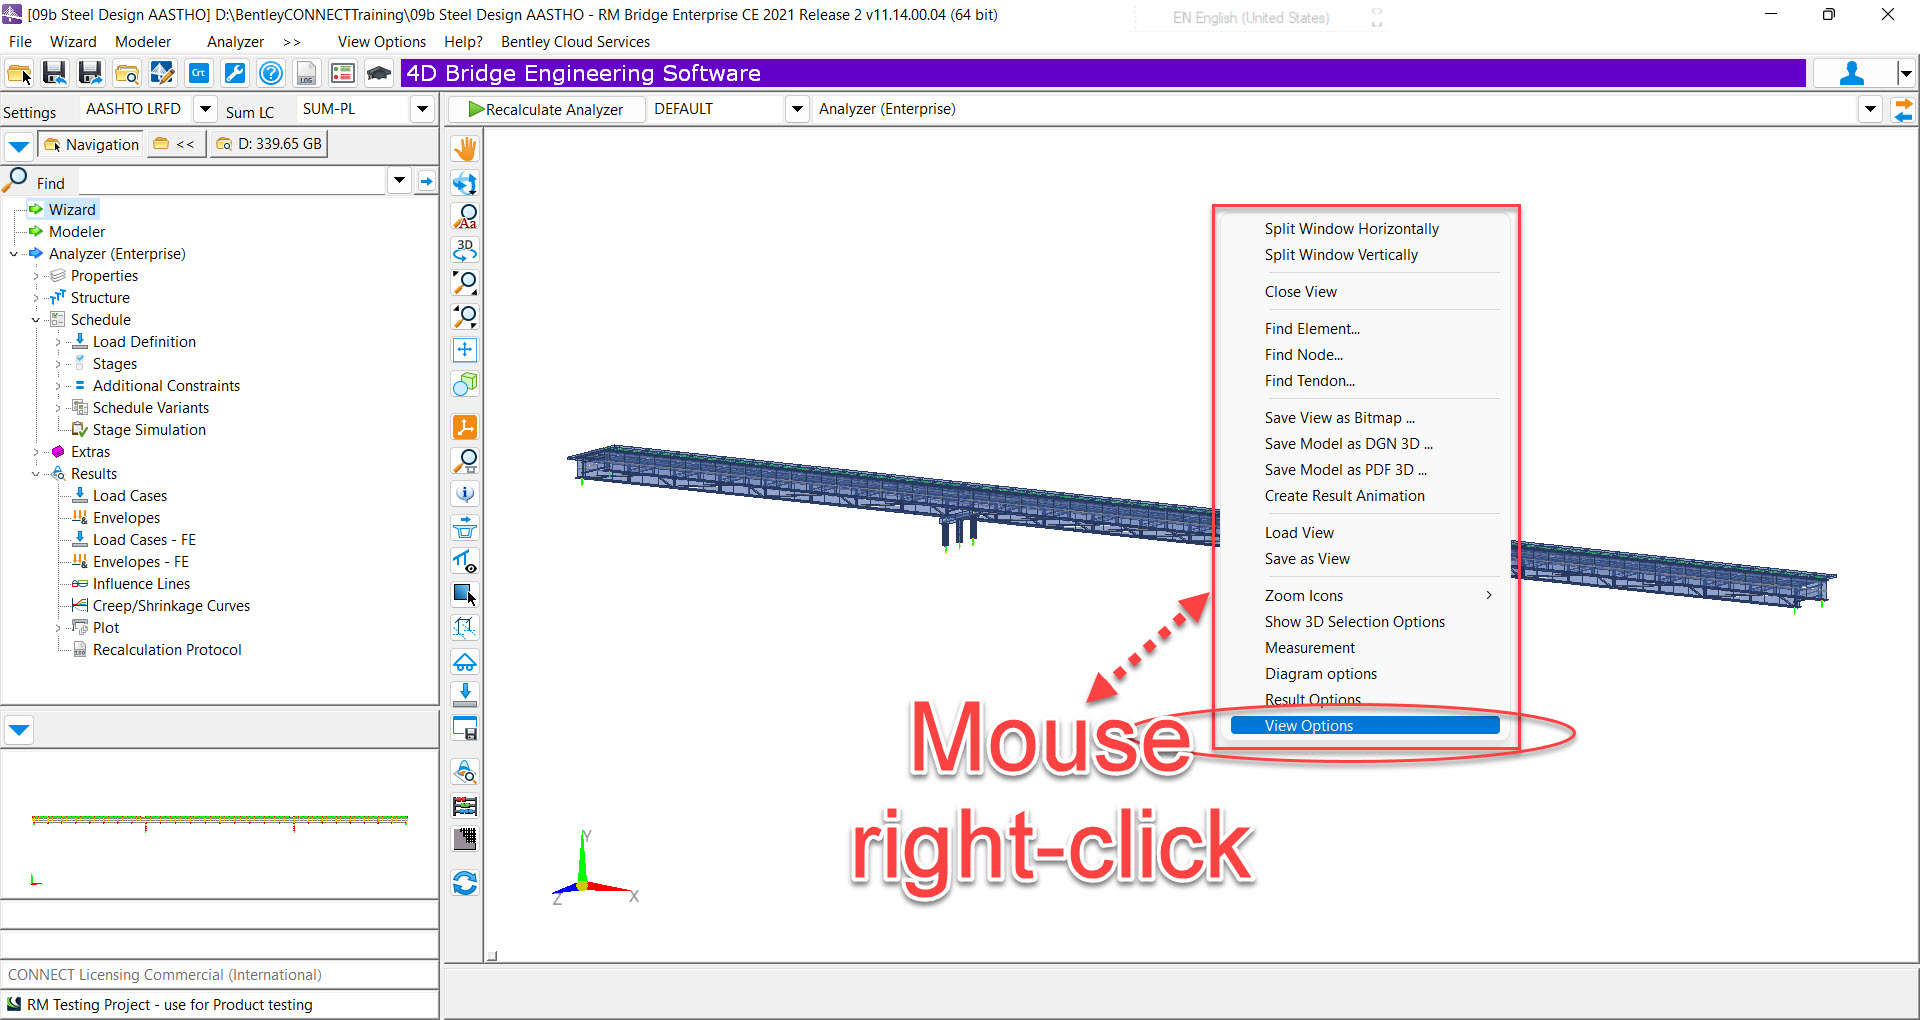Open the Analyzer (Enterprise) view dropdown arrow
The width and height of the screenshot is (1920, 1020).
(1871, 109)
